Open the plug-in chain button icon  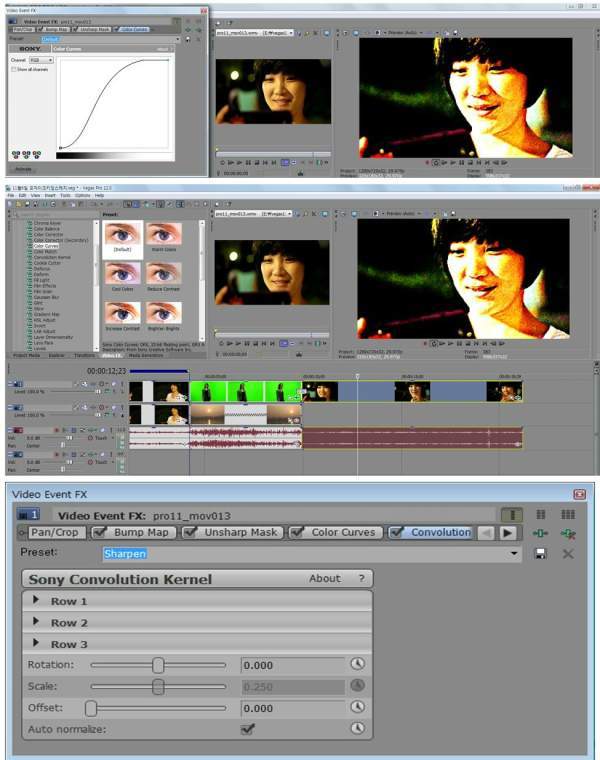pos(540,533)
